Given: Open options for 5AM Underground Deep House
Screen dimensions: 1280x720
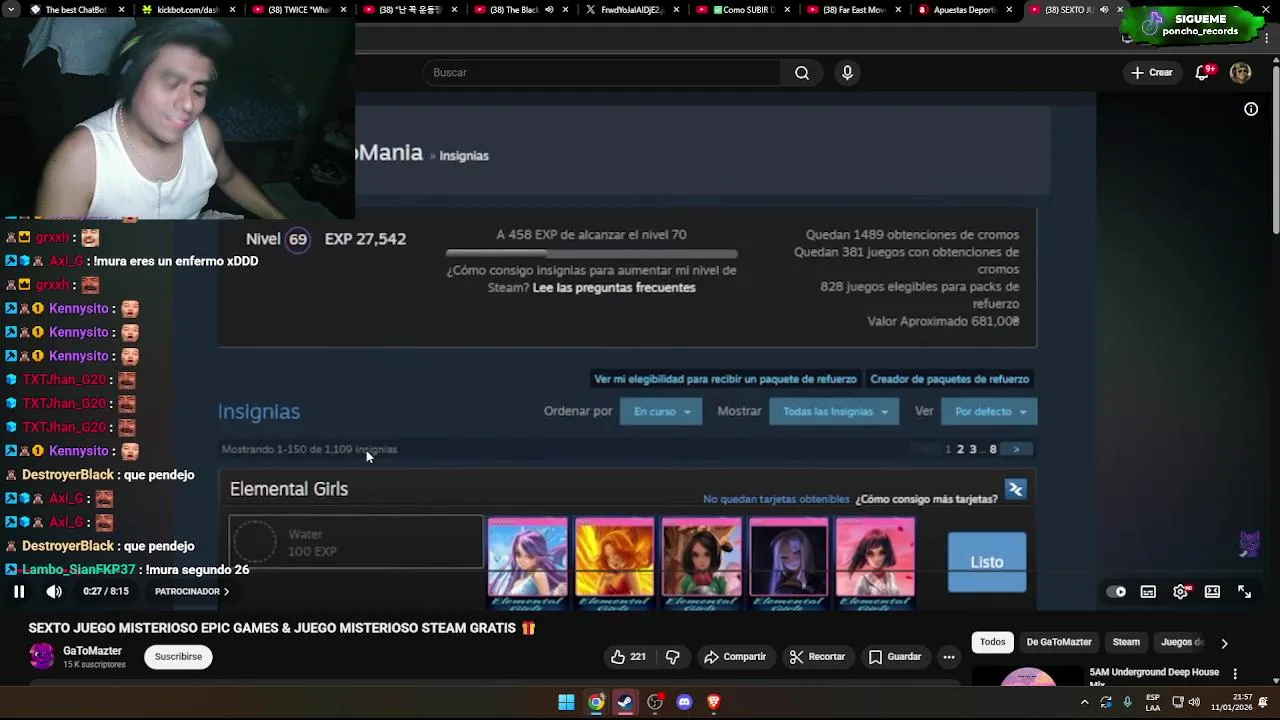Looking at the screenshot, I should coord(1235,674).
